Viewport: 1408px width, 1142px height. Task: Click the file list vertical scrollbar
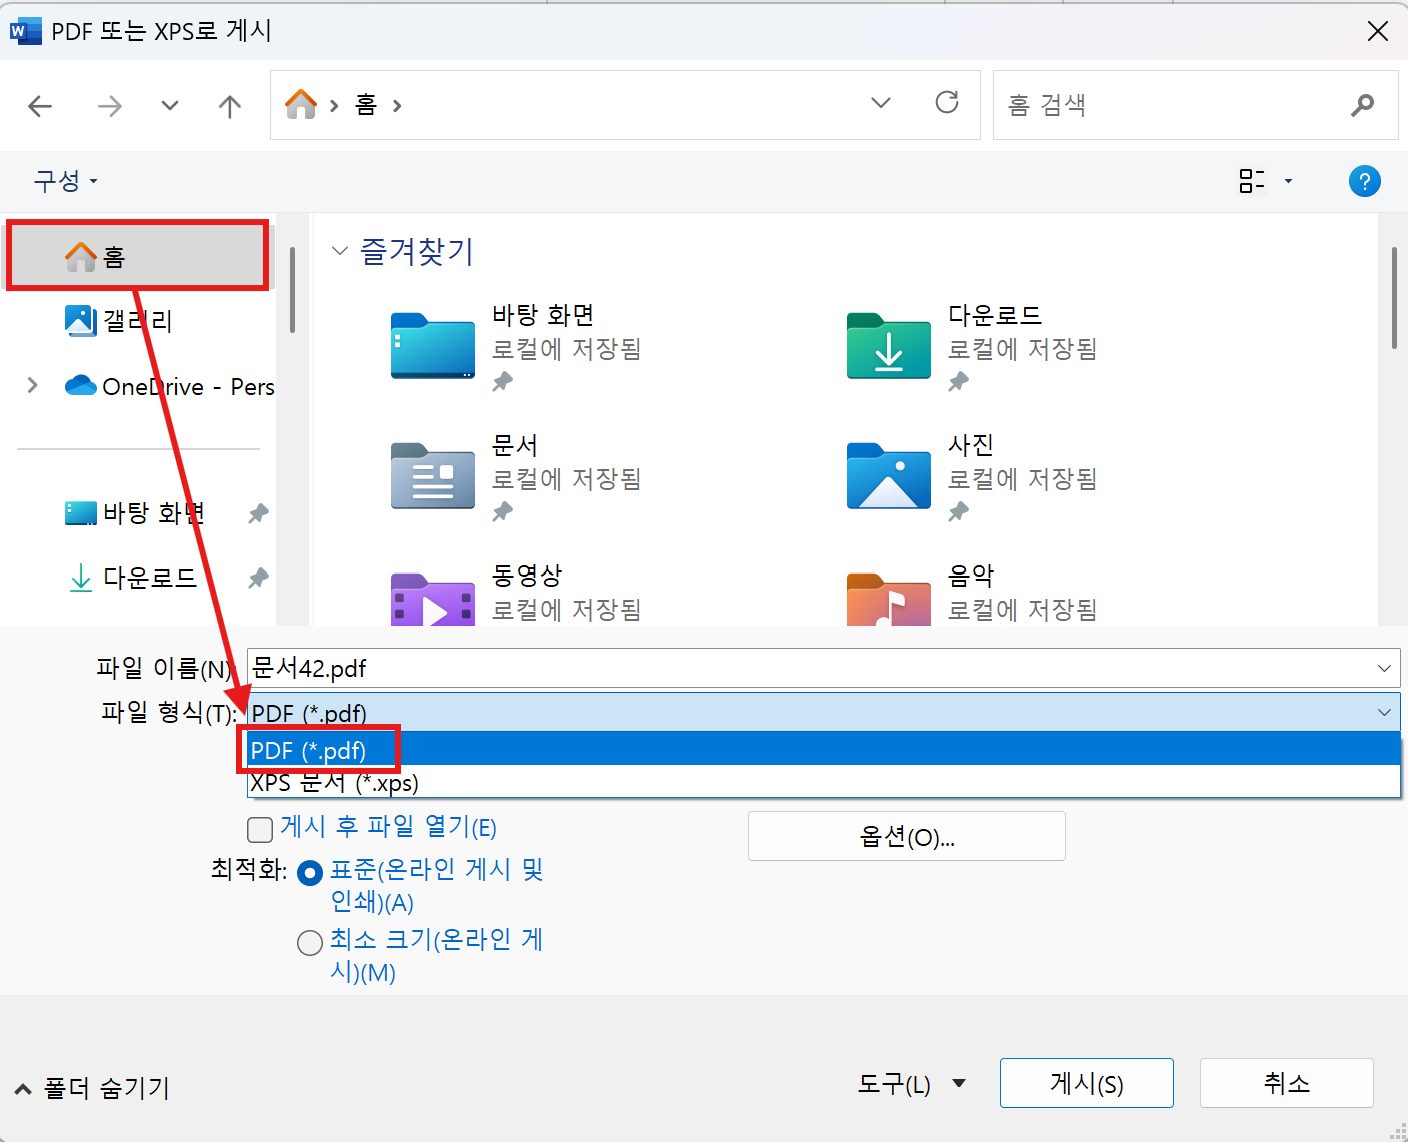pos(1394,298)
